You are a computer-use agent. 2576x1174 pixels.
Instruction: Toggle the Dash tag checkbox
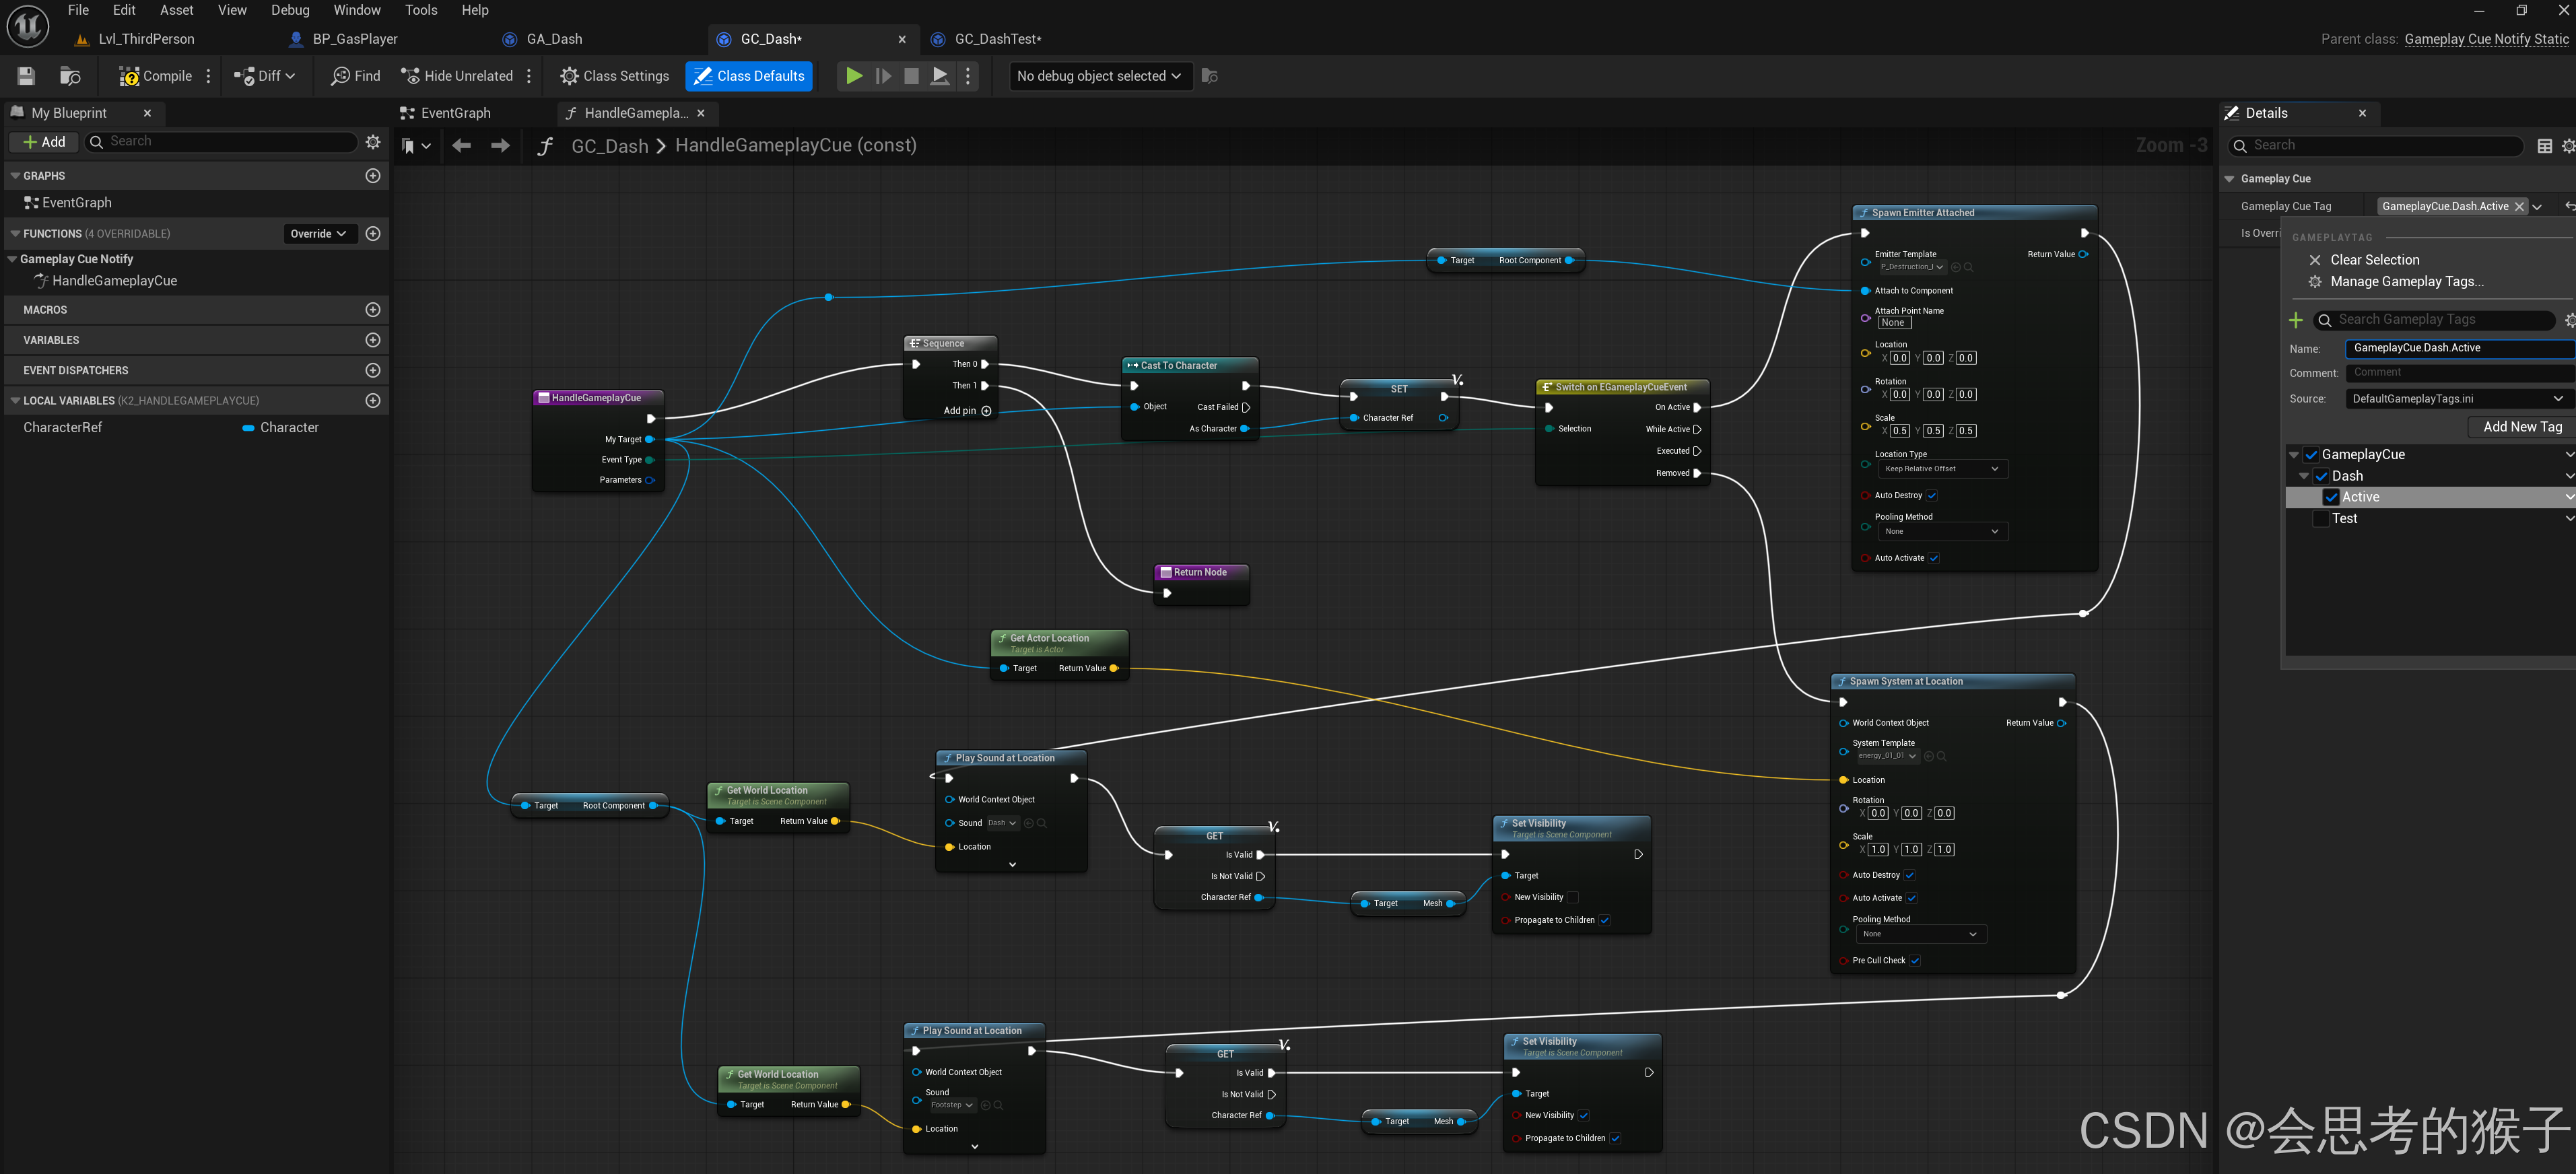pos(2321,476)
